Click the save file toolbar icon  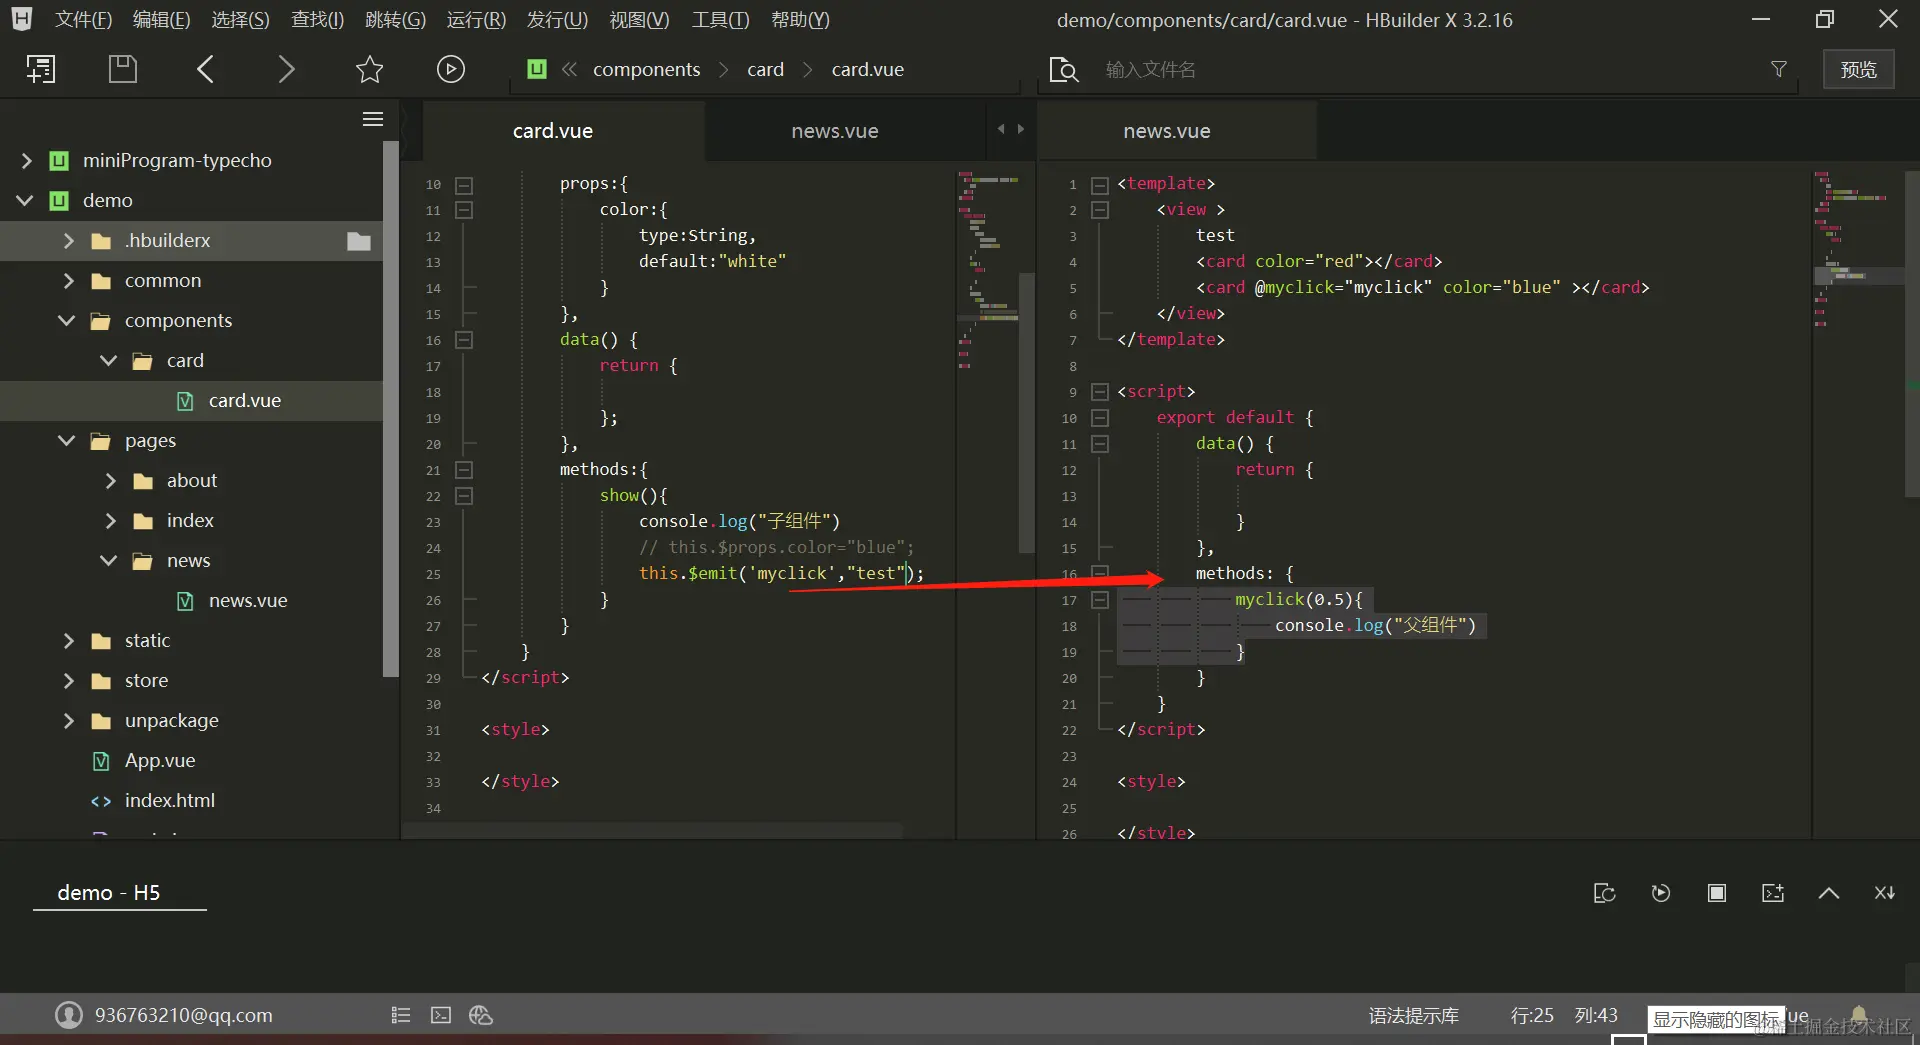click(x=122, y=69)
